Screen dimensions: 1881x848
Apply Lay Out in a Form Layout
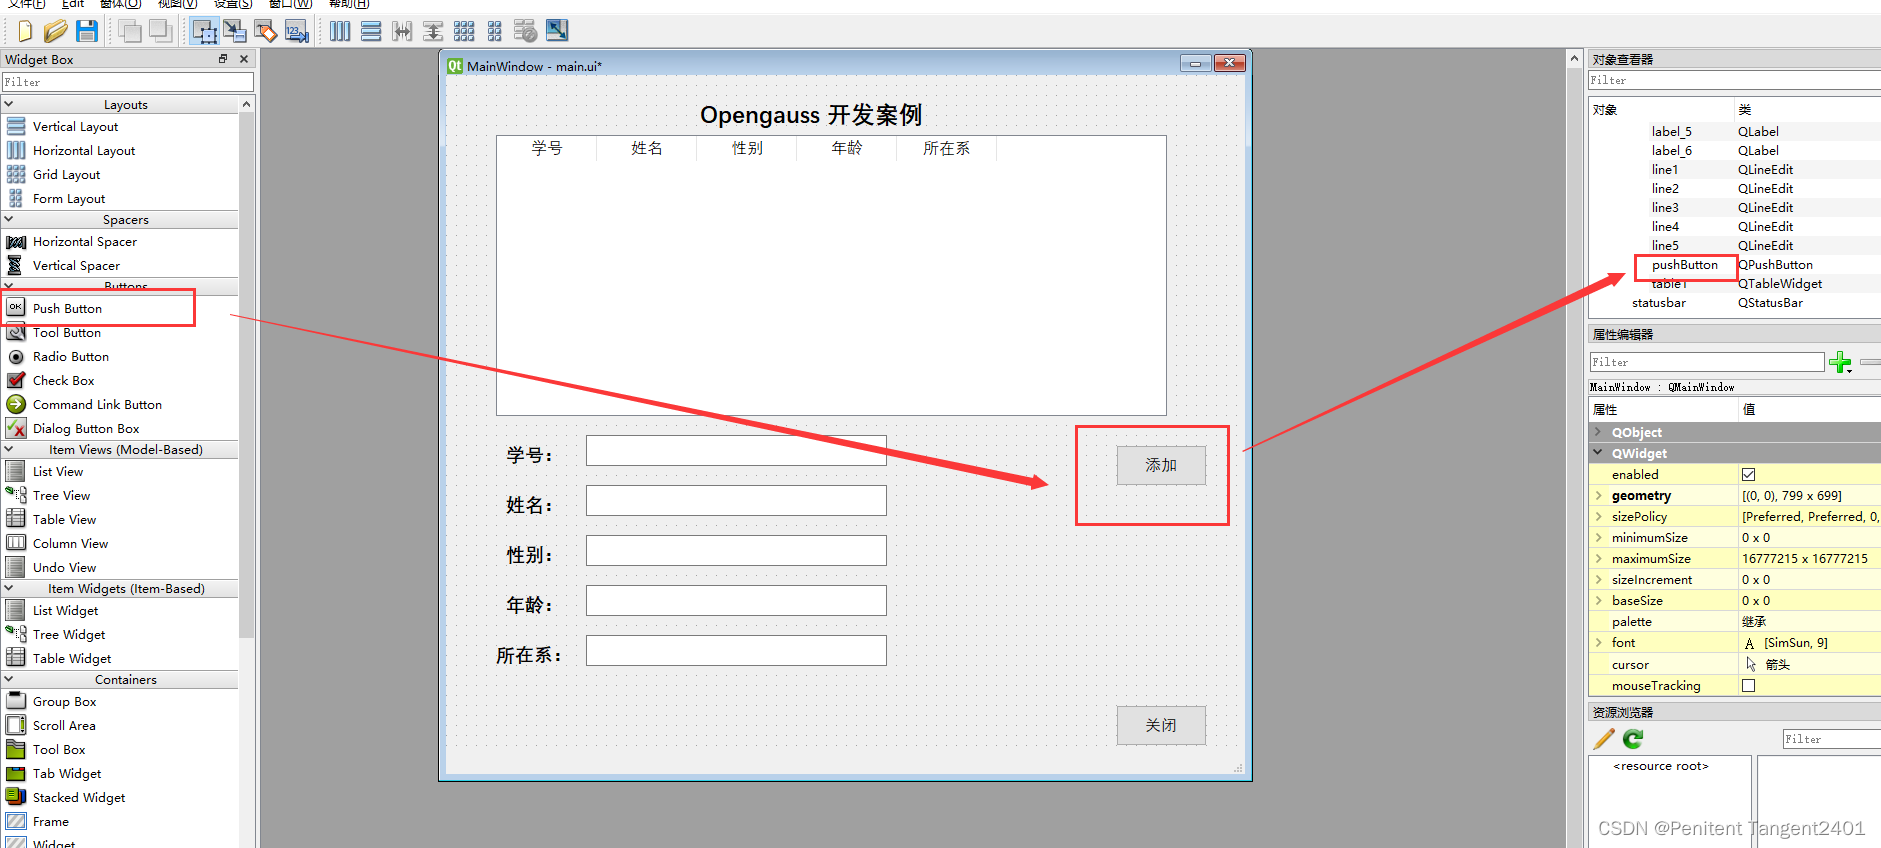coord(495,31)
